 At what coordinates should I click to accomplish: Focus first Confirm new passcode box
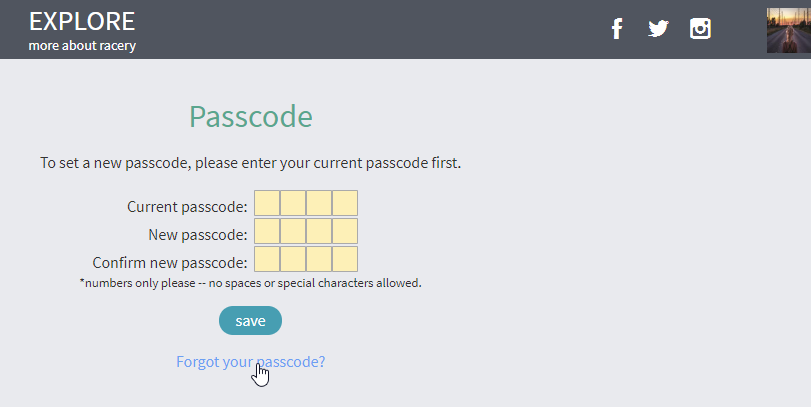pos(267,259)
